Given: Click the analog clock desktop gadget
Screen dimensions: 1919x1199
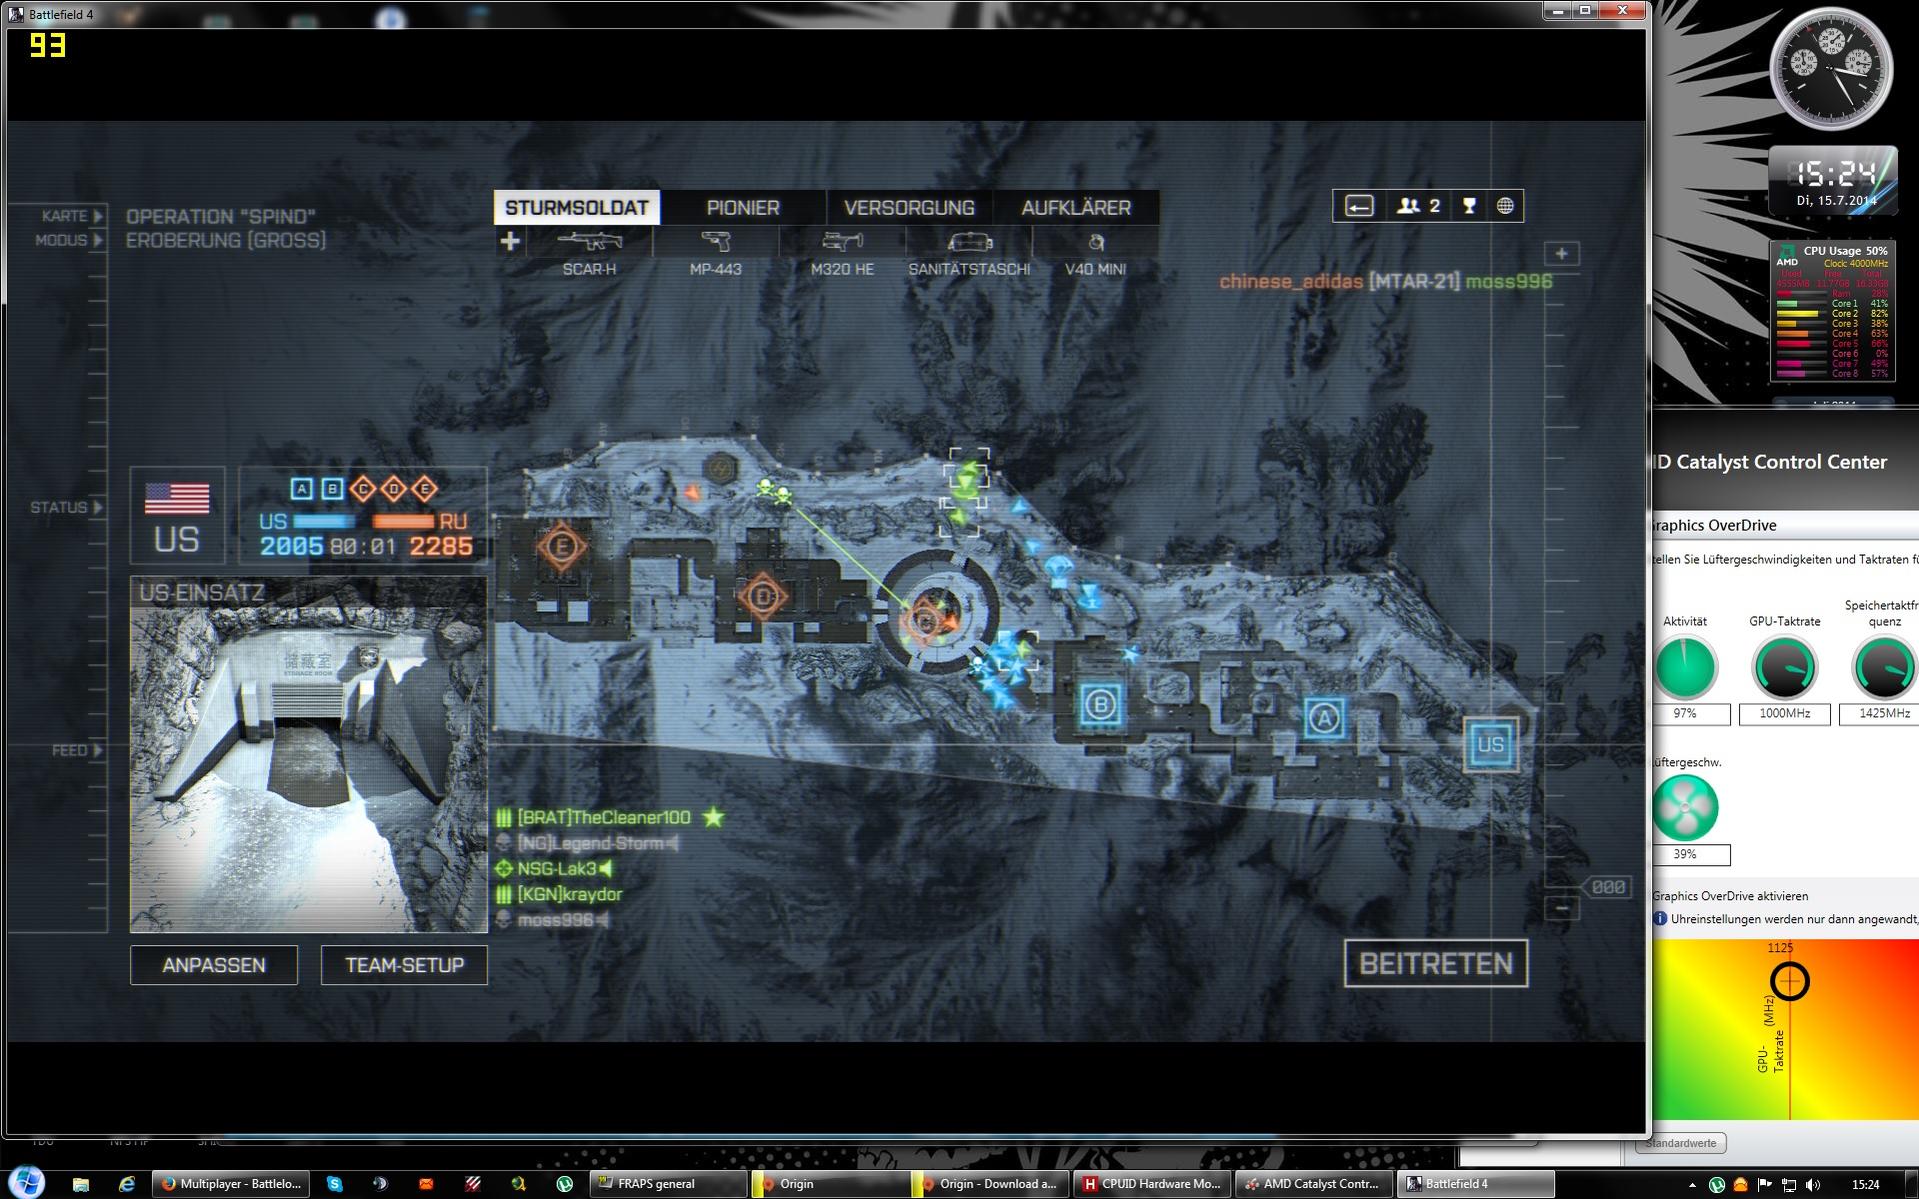Looking at the screenshot, I should pos(1831,68).
